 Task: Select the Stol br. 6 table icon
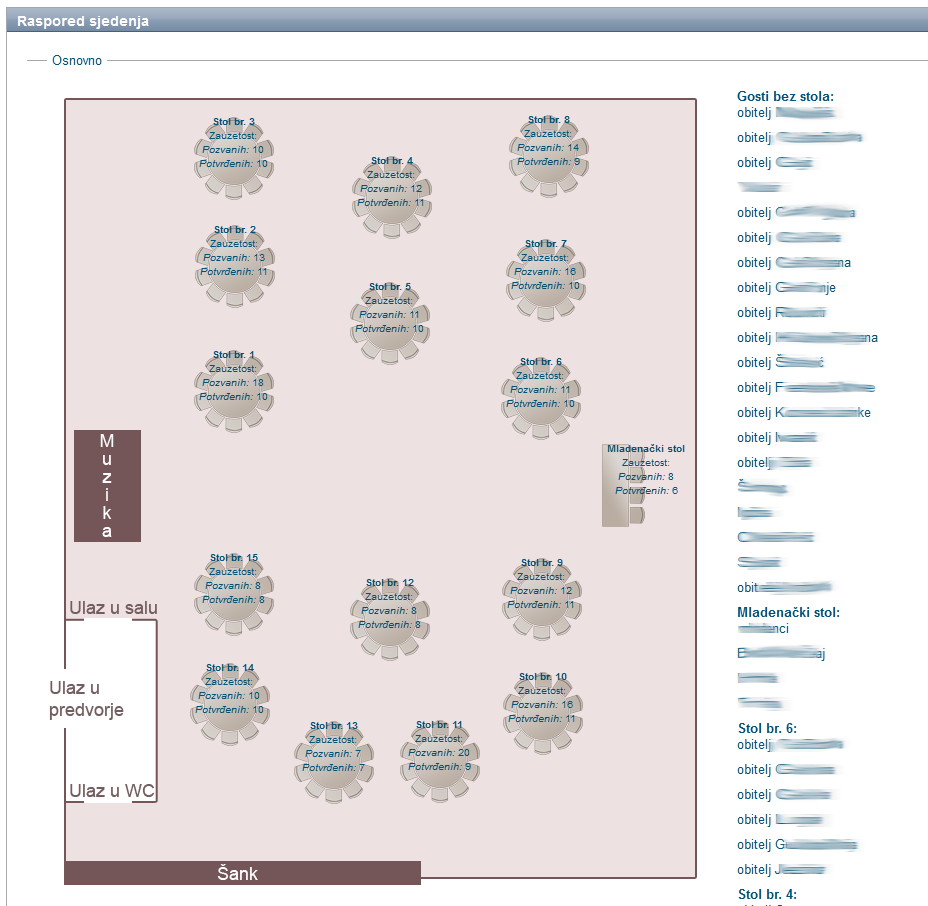(x=540, y=397)
